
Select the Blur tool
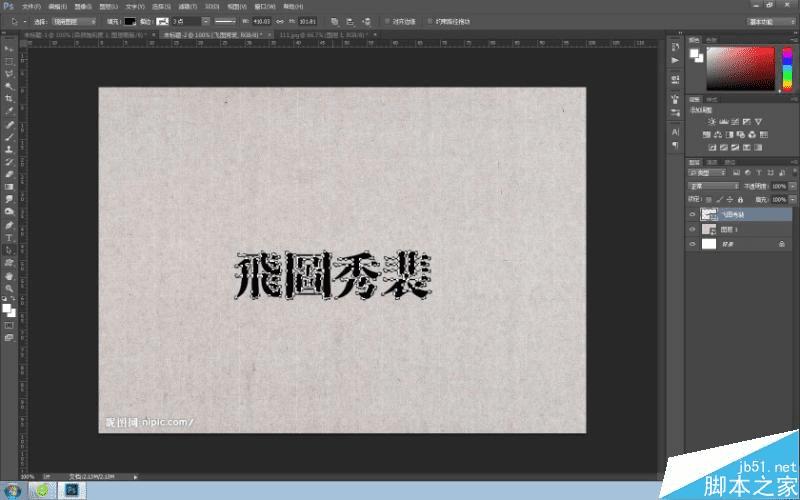click(x=9, y=199)
